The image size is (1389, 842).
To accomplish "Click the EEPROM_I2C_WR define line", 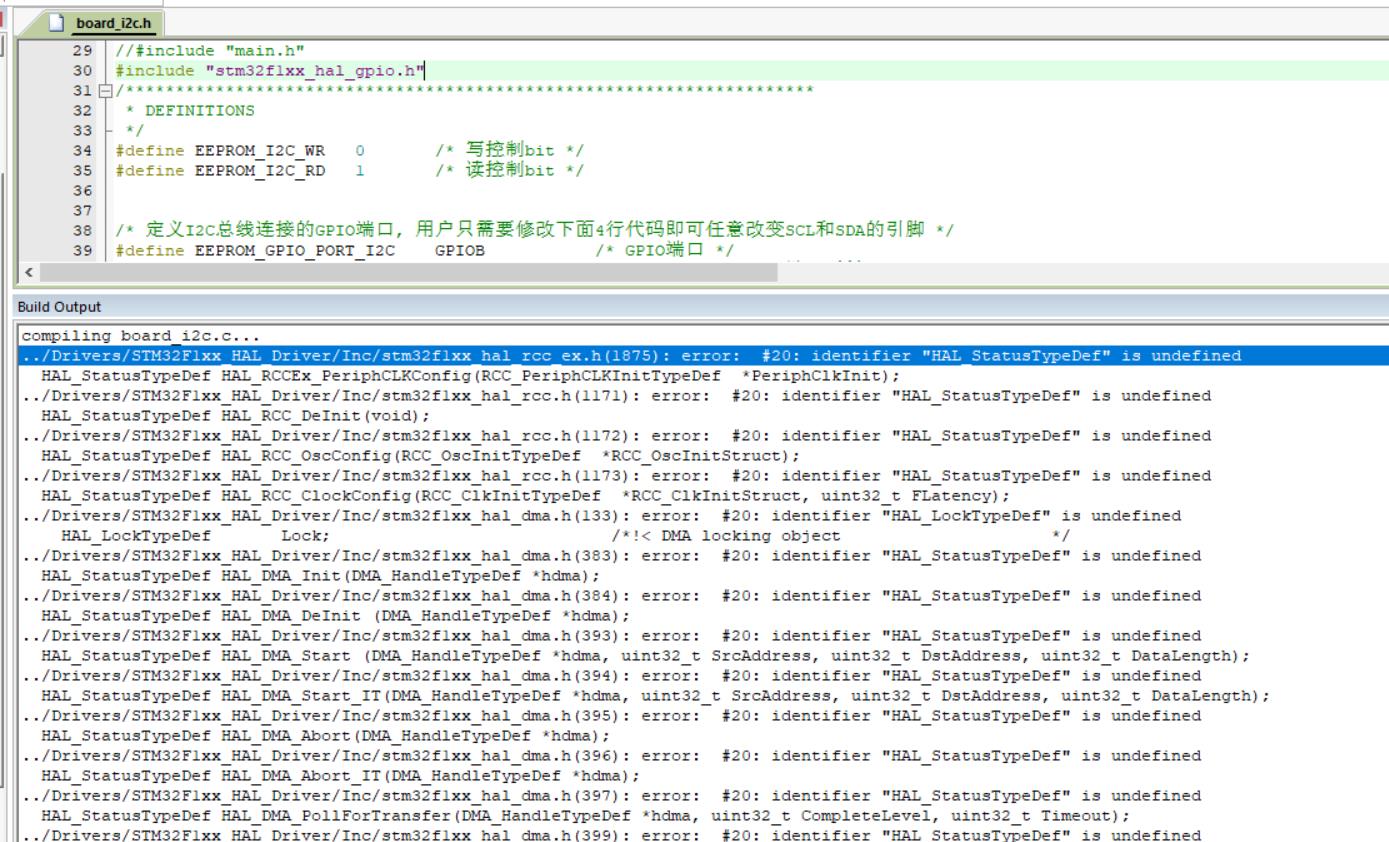I will click(x=350, y=151).
